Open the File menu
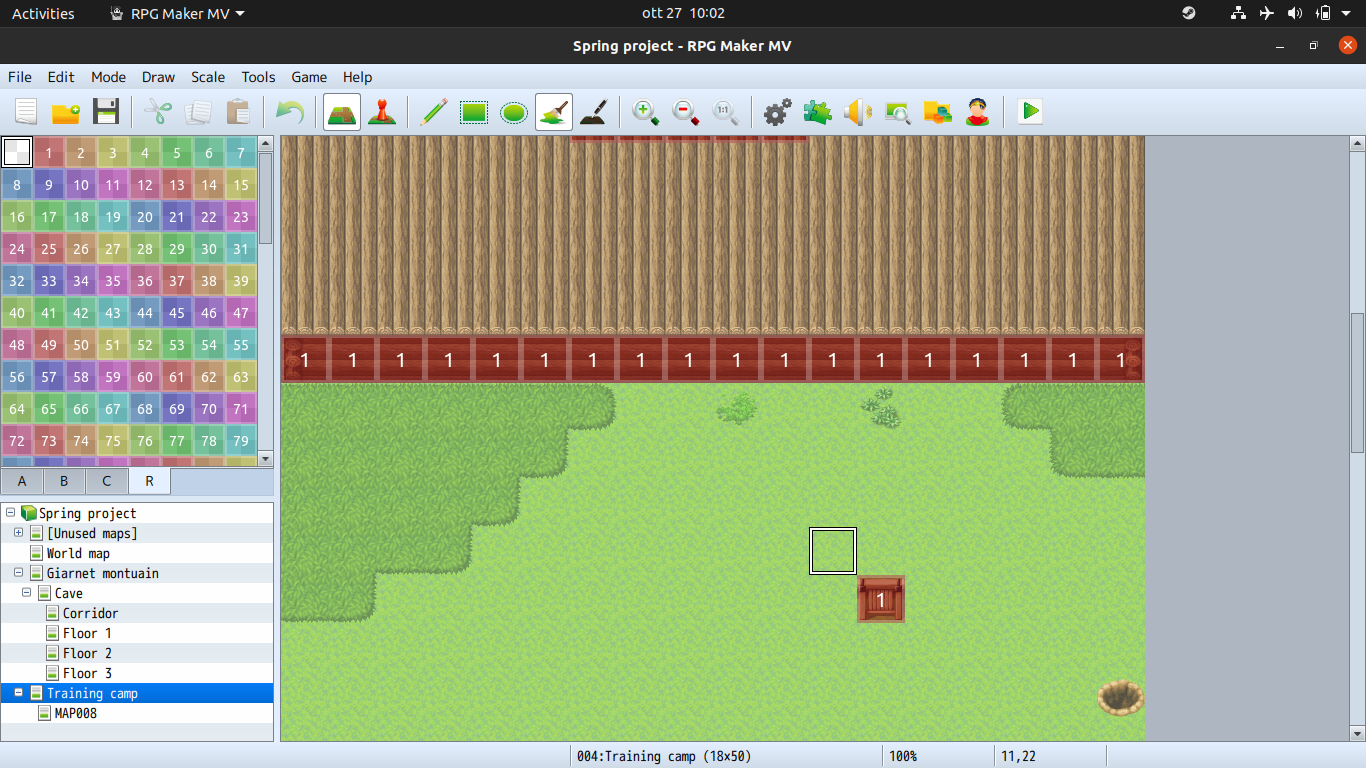 [20, 77]
